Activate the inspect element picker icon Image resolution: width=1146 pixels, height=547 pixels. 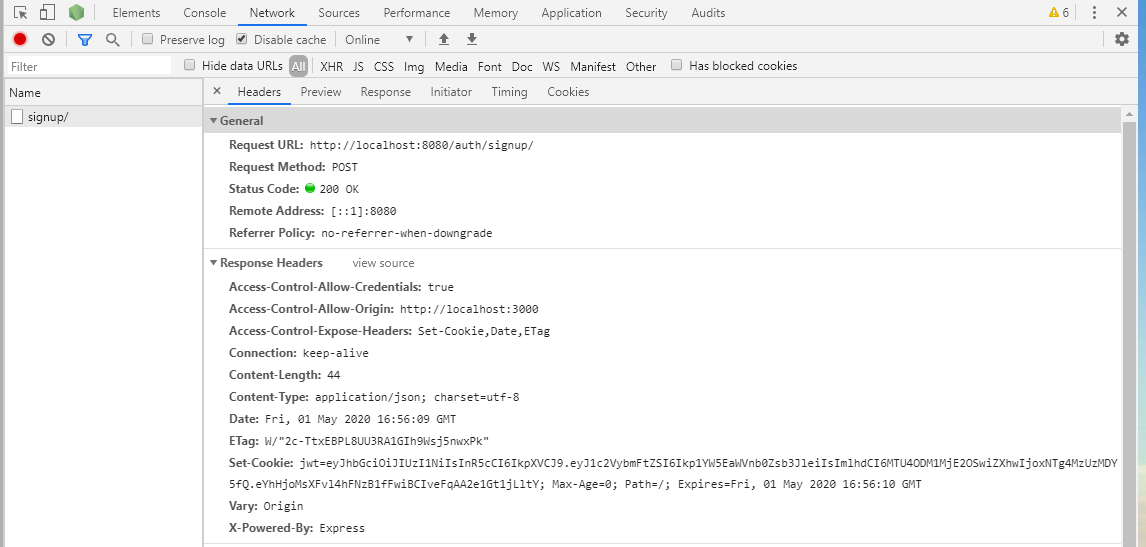(21, 12)
